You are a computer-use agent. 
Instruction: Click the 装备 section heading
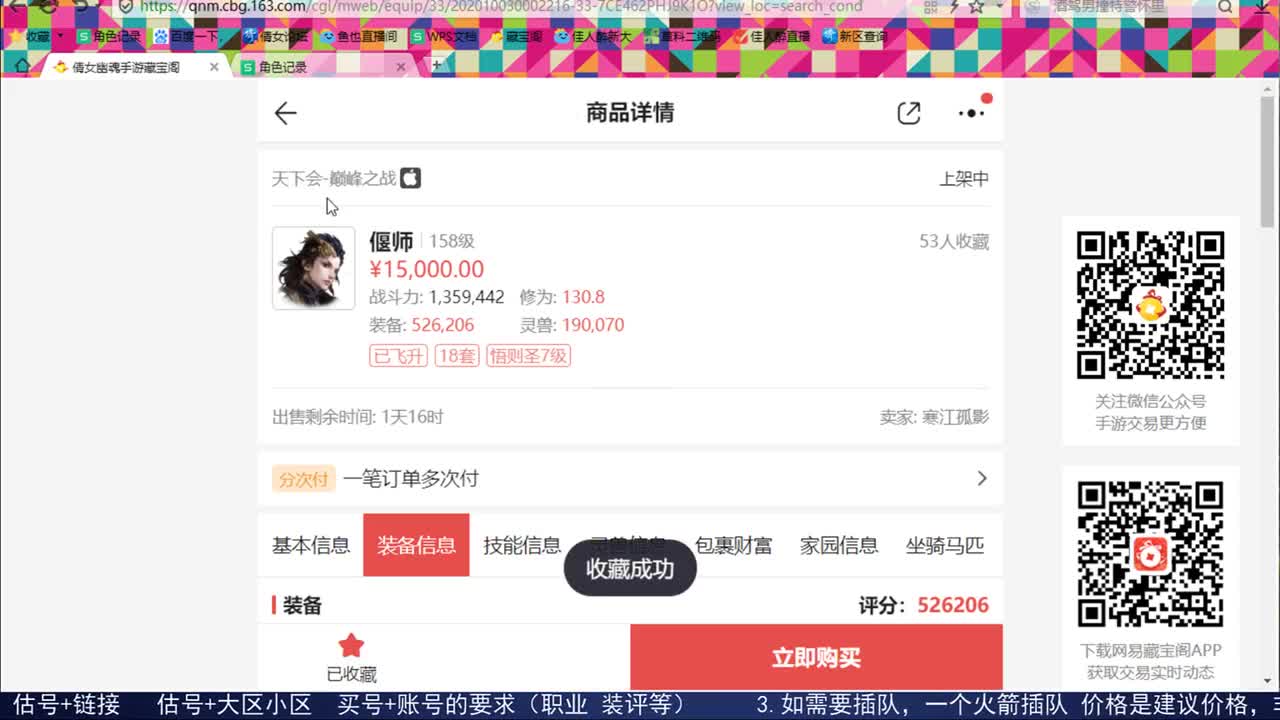click(x=302, y=605)
